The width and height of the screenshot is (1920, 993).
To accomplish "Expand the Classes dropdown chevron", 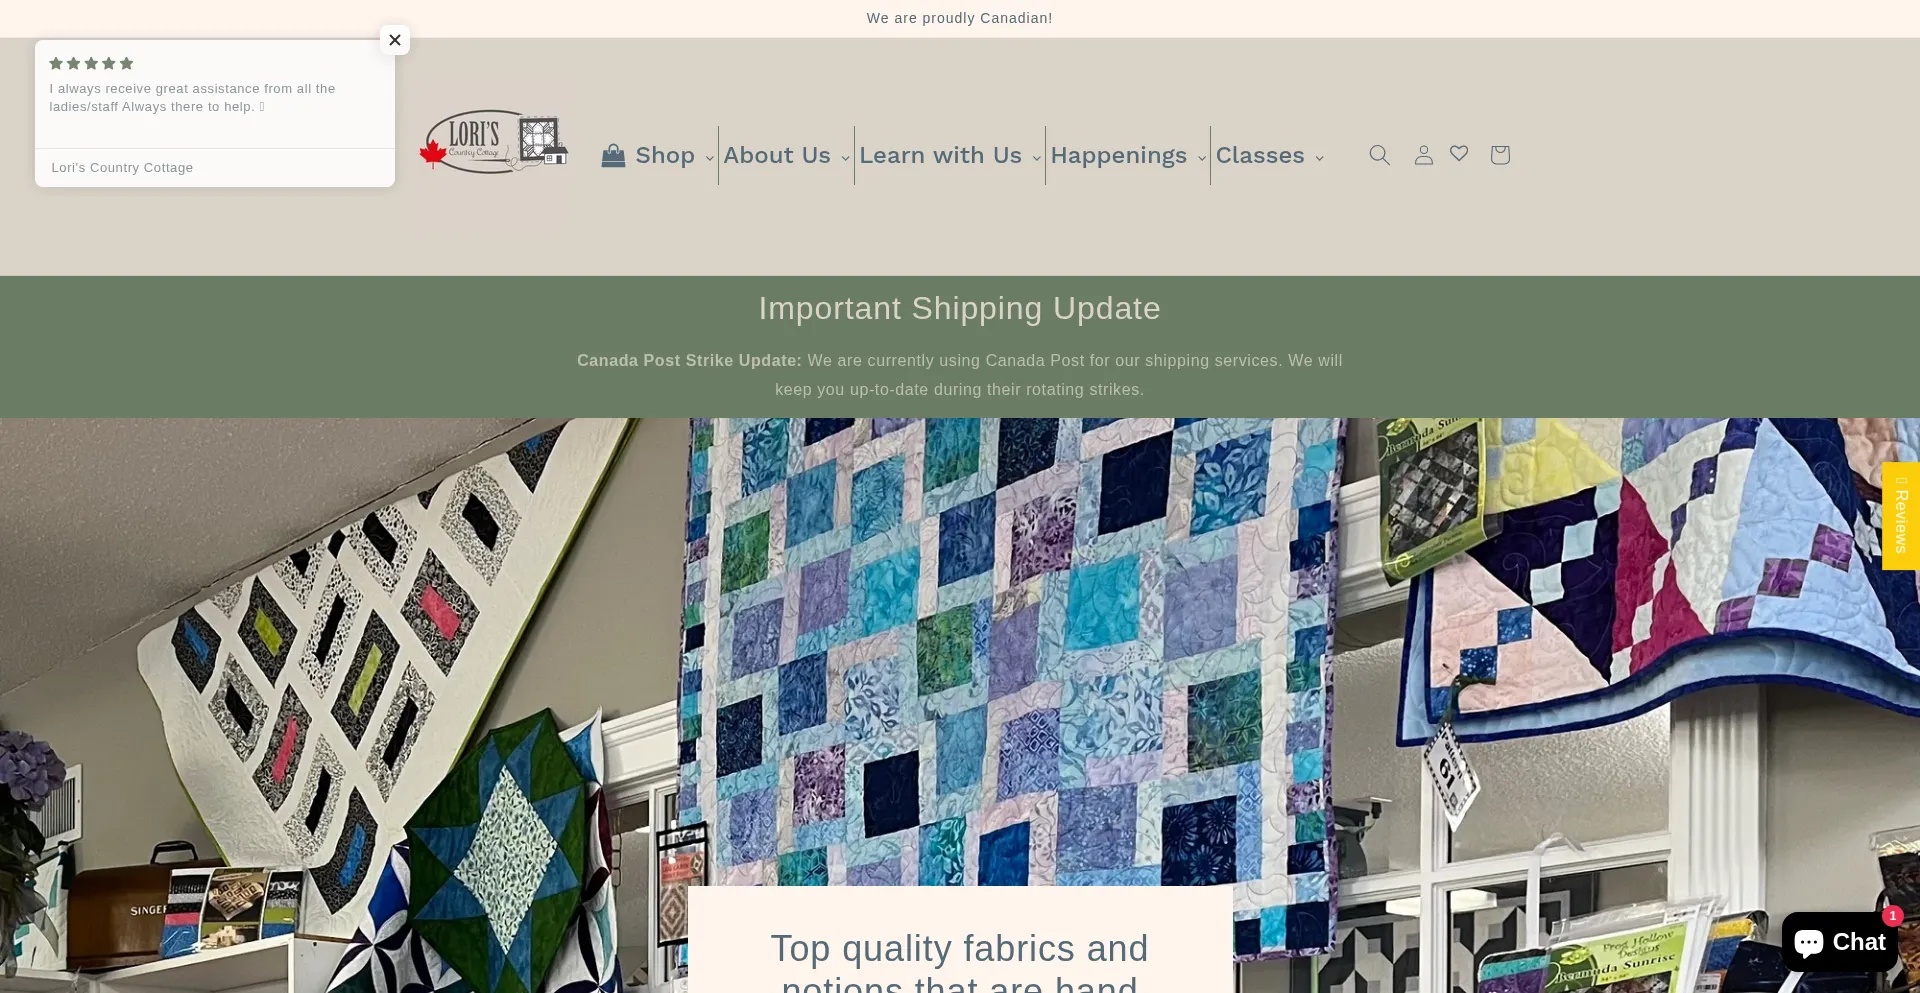I will (x=1319, y=158).
